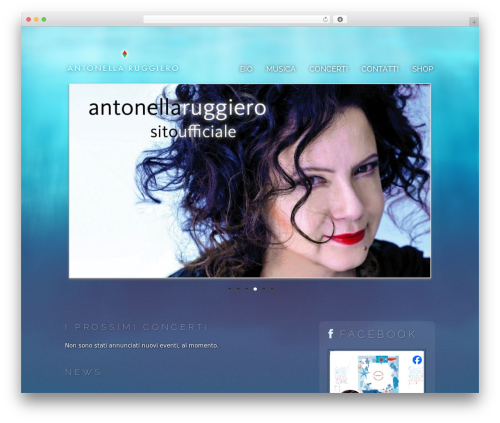Open the BIO menu item
This screenshot has height=423, width=500.
tap(246, 69)
